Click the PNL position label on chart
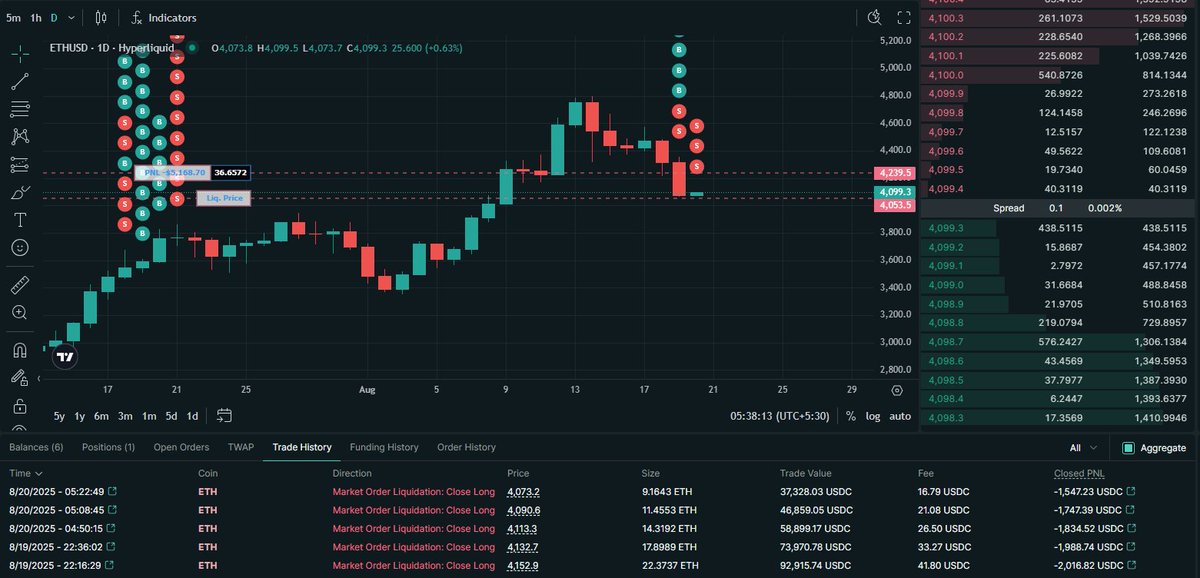Viewport: 1200px width, 578px height. (x=172, y=172)
